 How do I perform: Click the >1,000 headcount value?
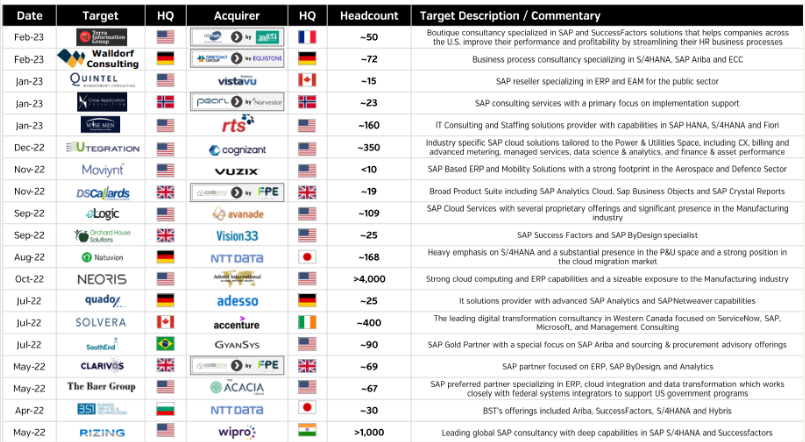click(369, 432)
